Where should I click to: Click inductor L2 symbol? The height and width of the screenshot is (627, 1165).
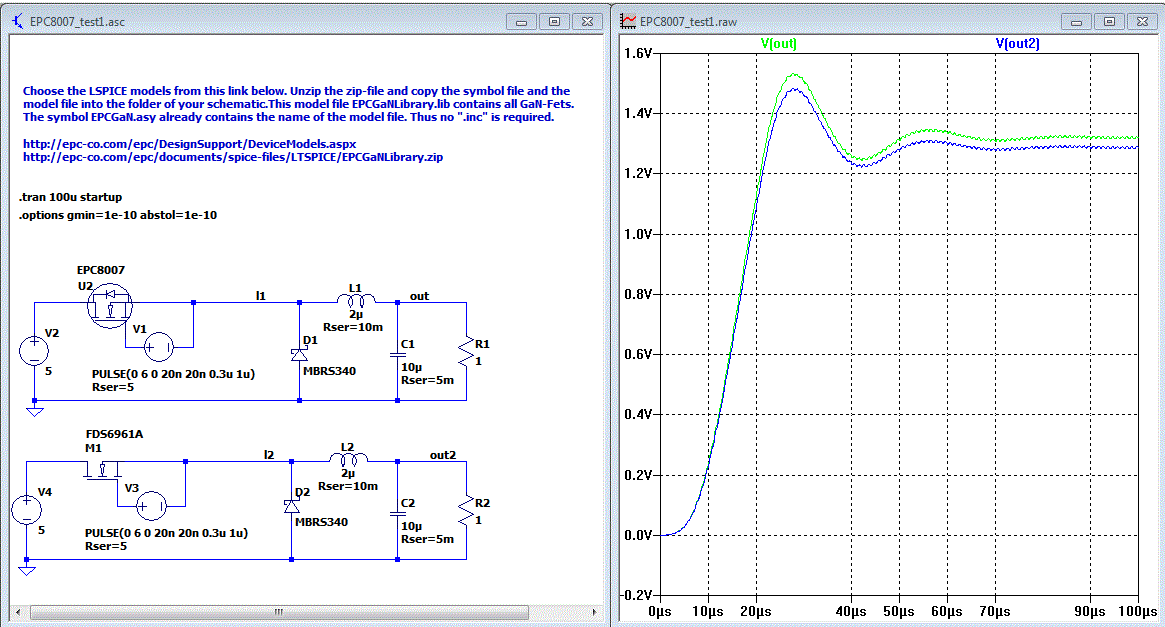[x=348, y=458]
